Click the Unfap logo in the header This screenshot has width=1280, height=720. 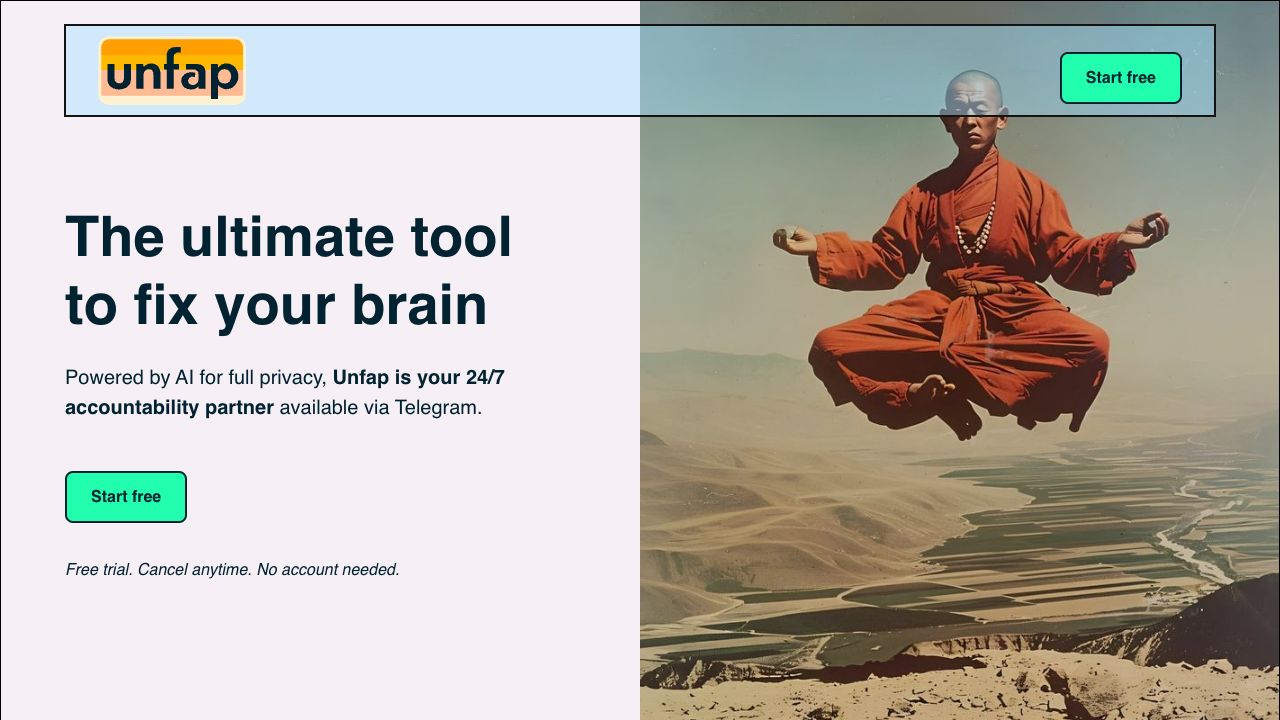(x=172, y=71)
